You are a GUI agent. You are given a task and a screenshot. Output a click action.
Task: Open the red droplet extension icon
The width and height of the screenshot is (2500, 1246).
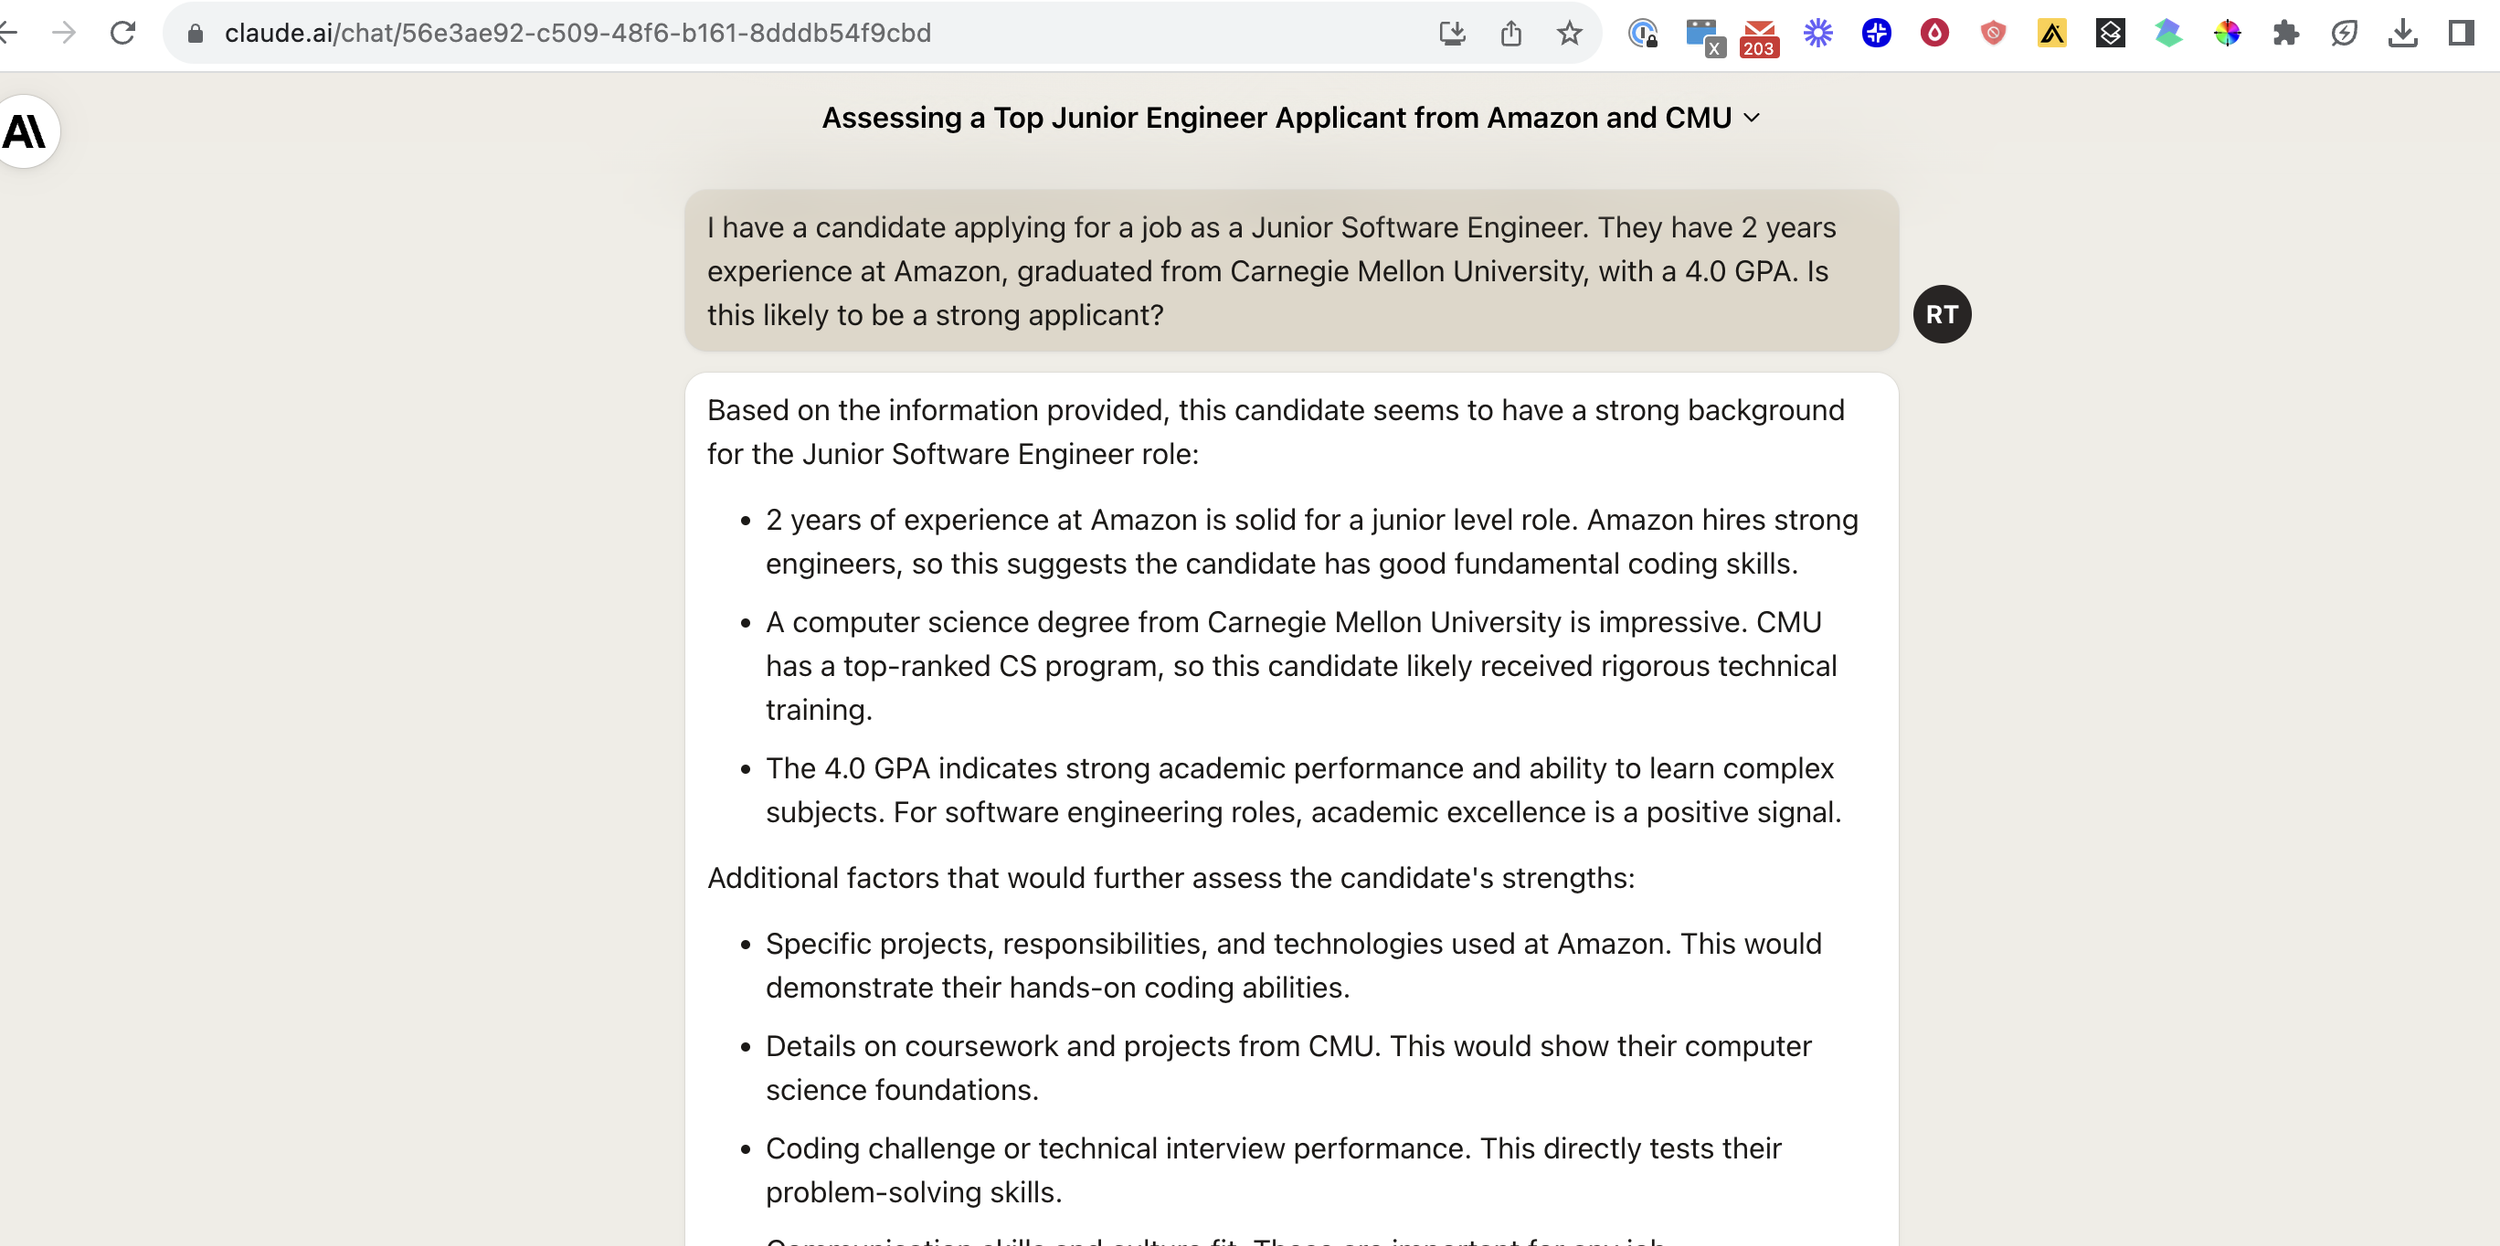coord(1935,33)
